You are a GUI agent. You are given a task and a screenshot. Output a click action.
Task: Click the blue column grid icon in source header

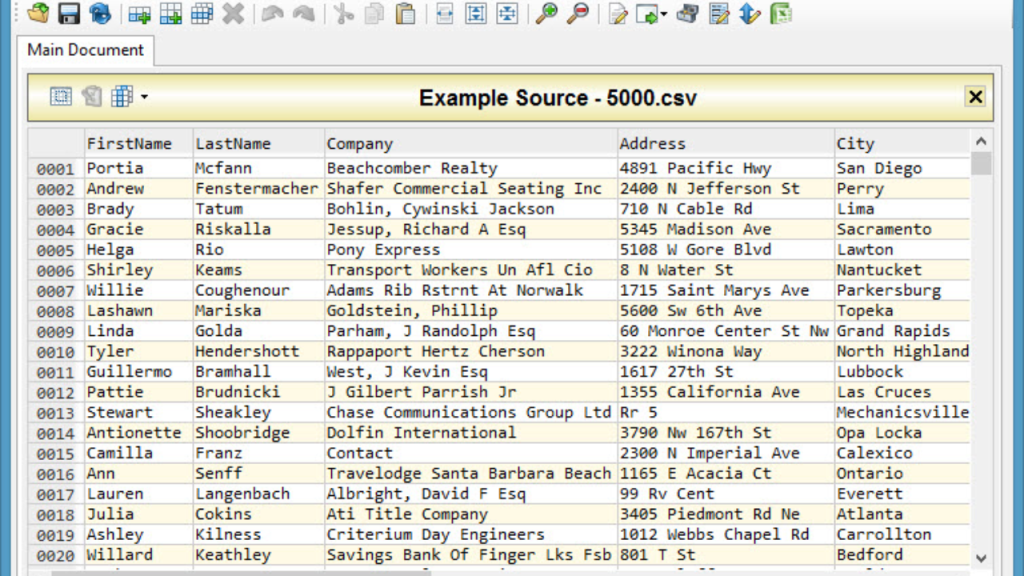coord(121,97)
